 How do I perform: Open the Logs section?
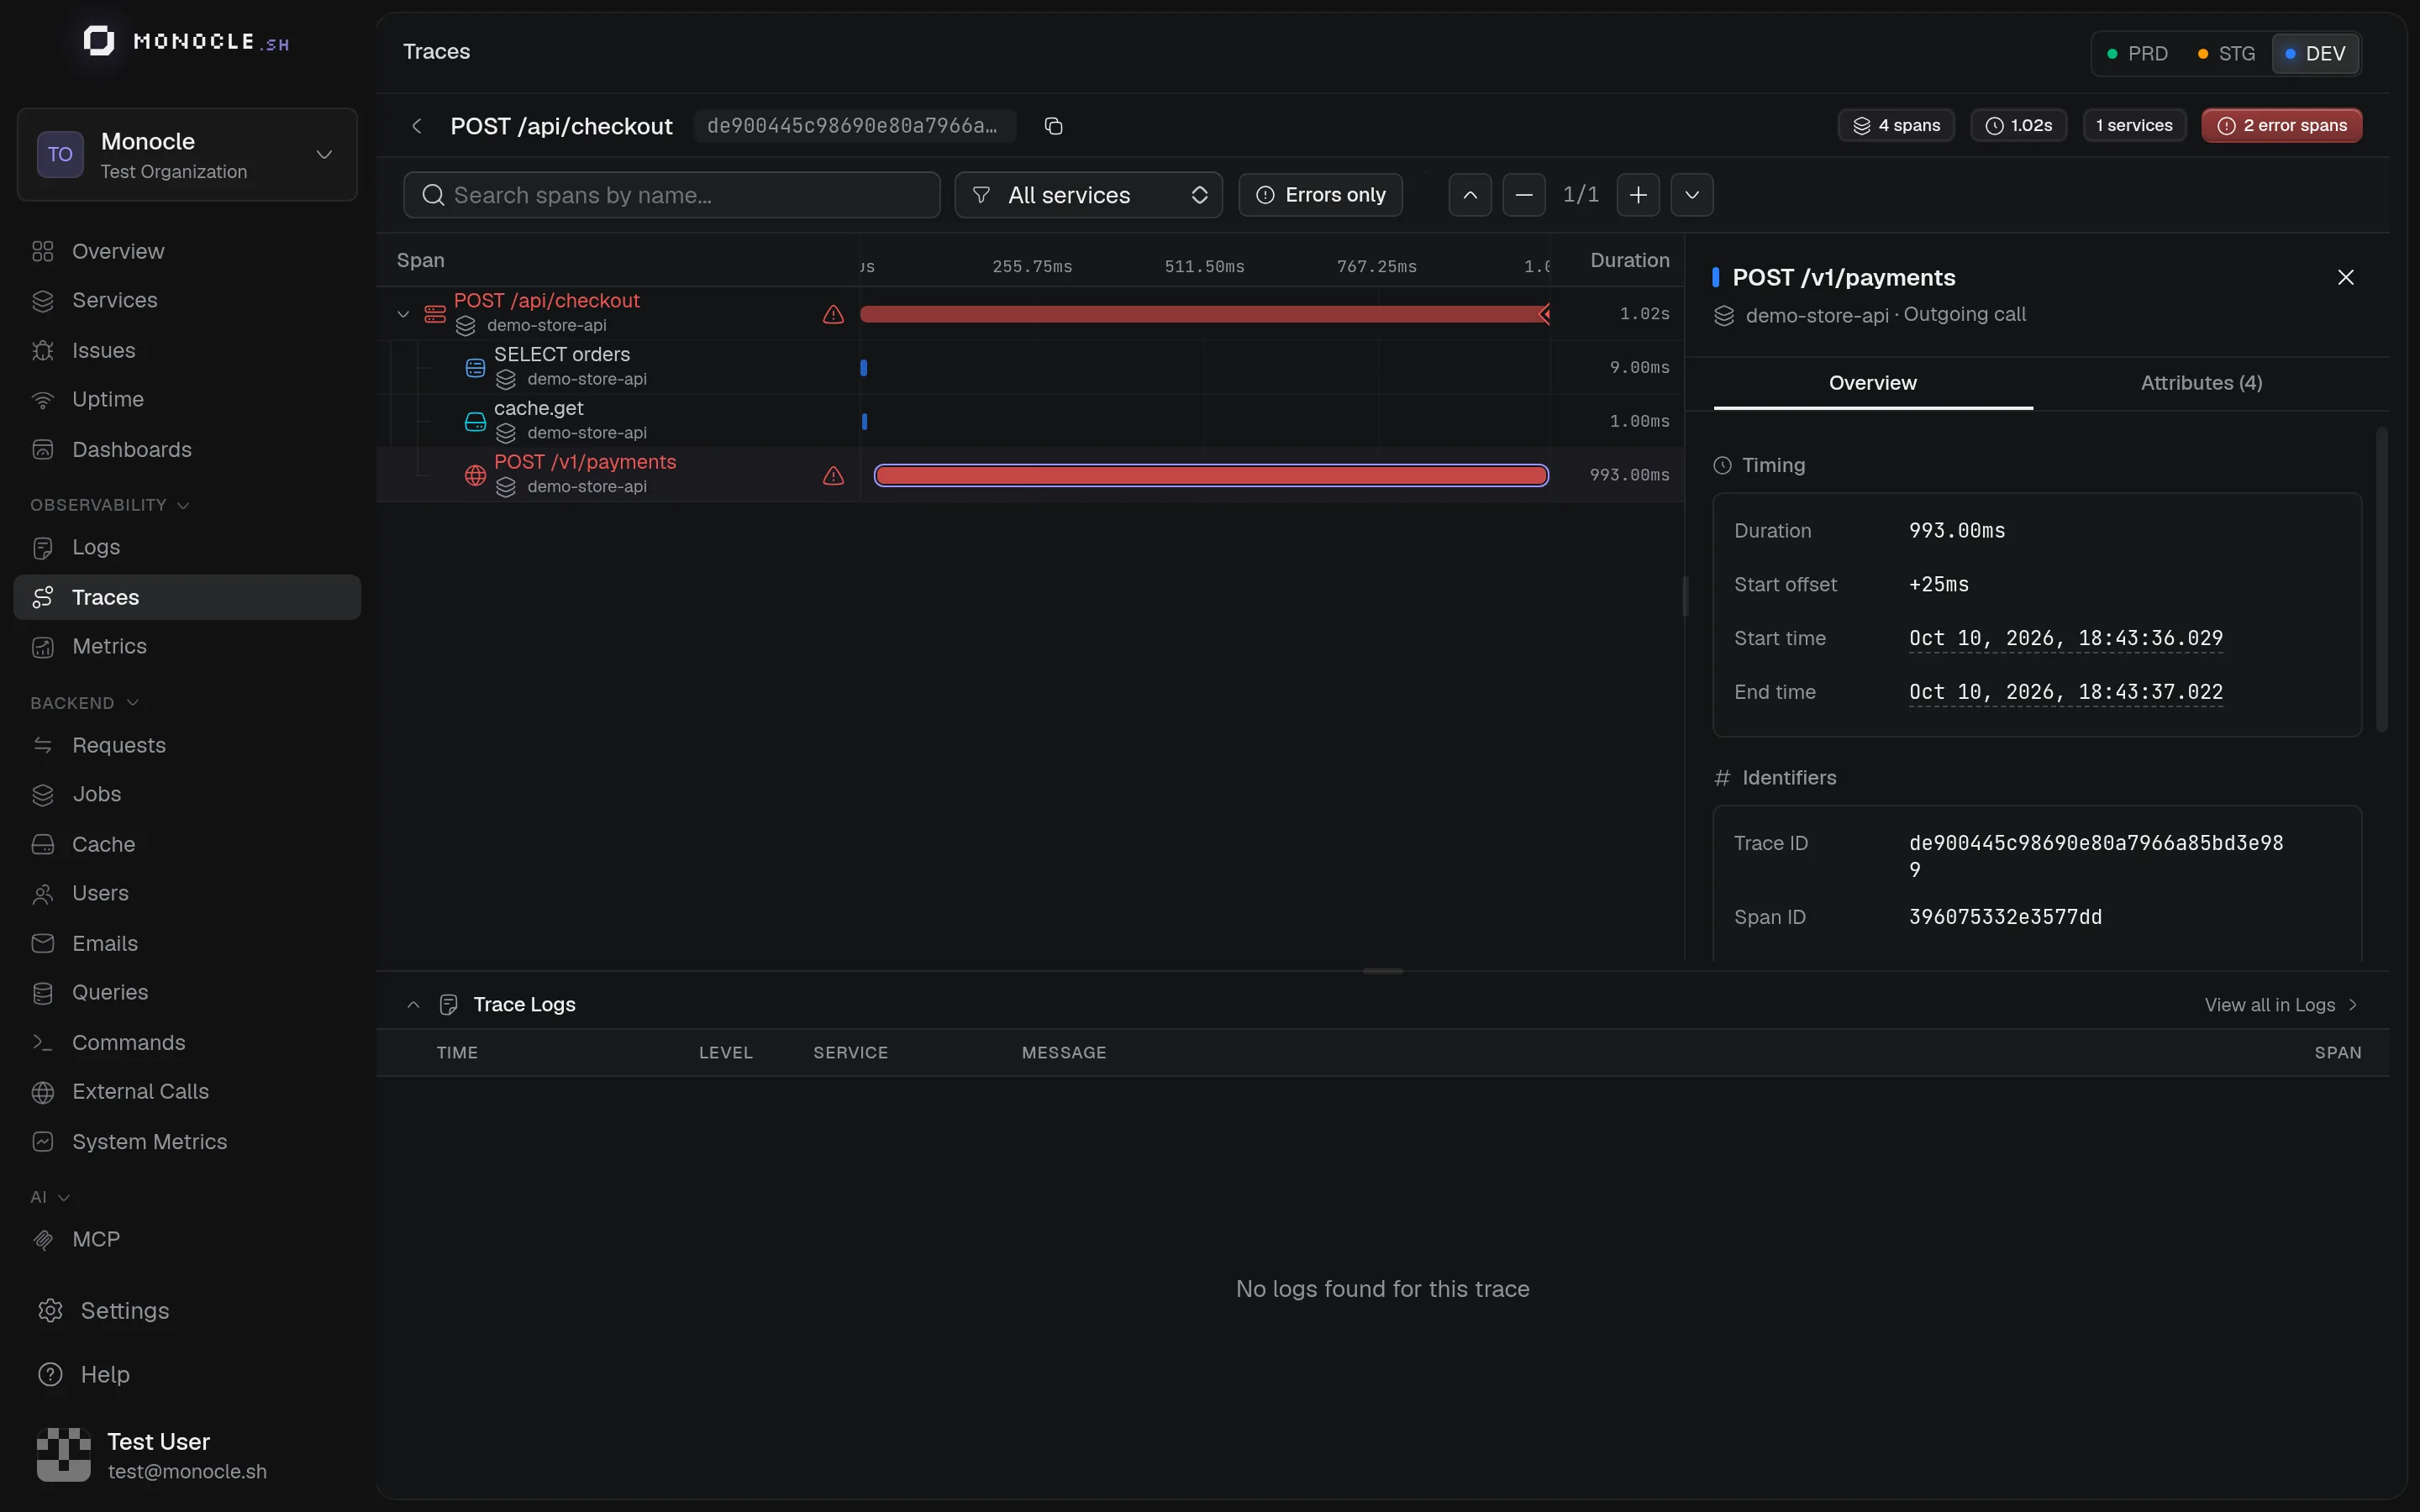(187, 547)
